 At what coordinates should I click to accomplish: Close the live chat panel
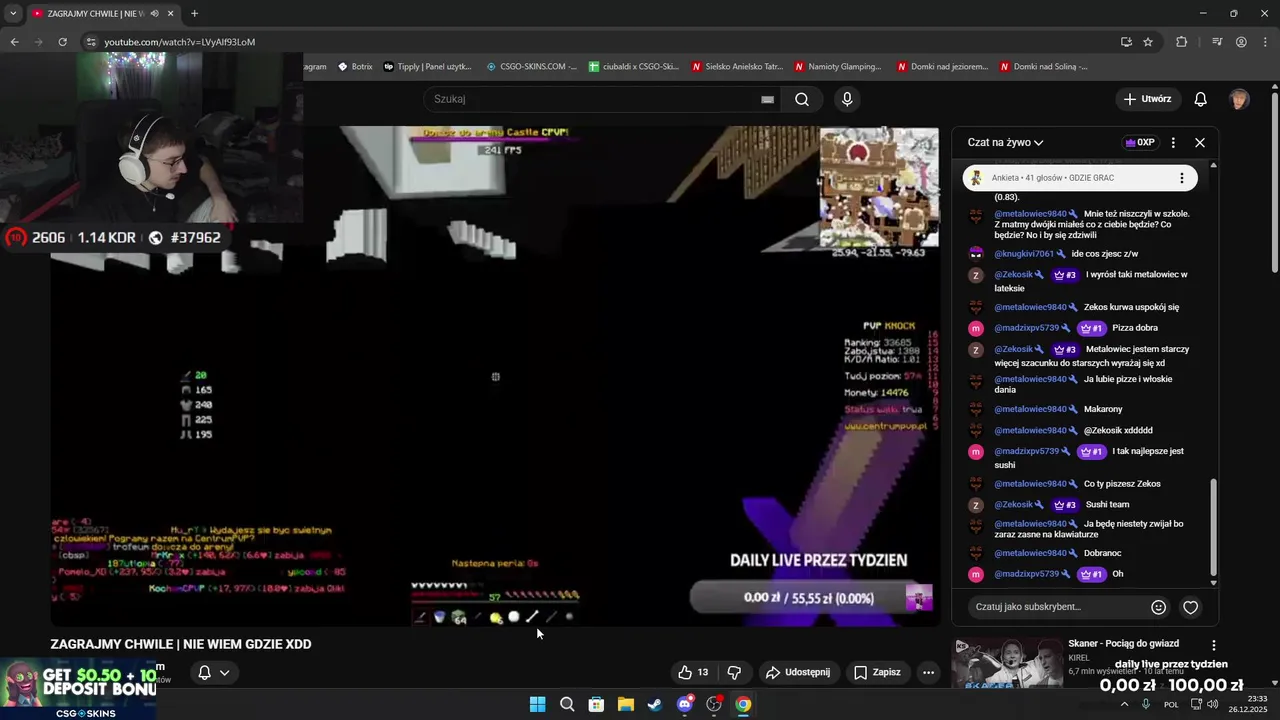click(1200, 142)
